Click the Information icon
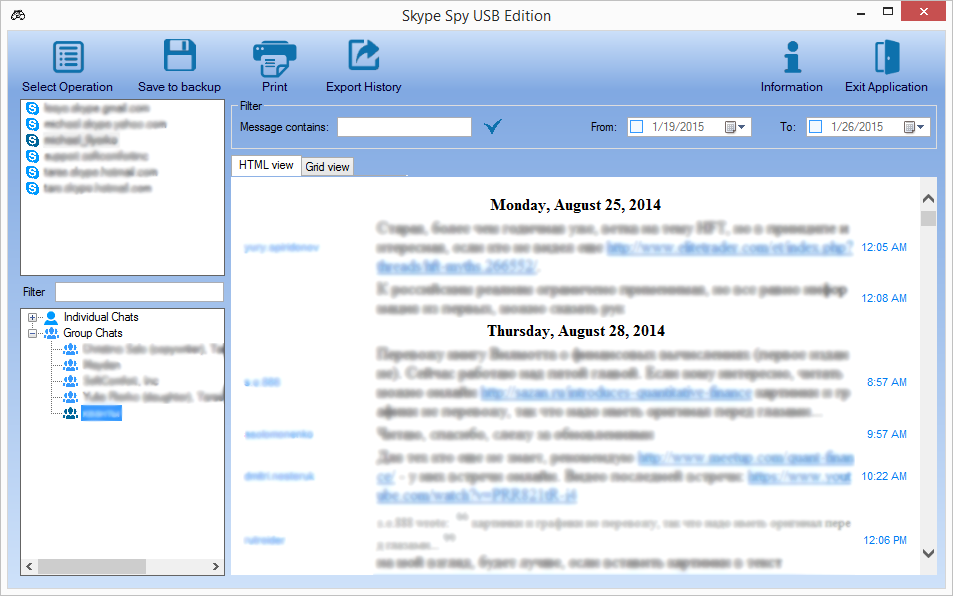The width and height of the screenshot is (953, 596). pos(791,56)
